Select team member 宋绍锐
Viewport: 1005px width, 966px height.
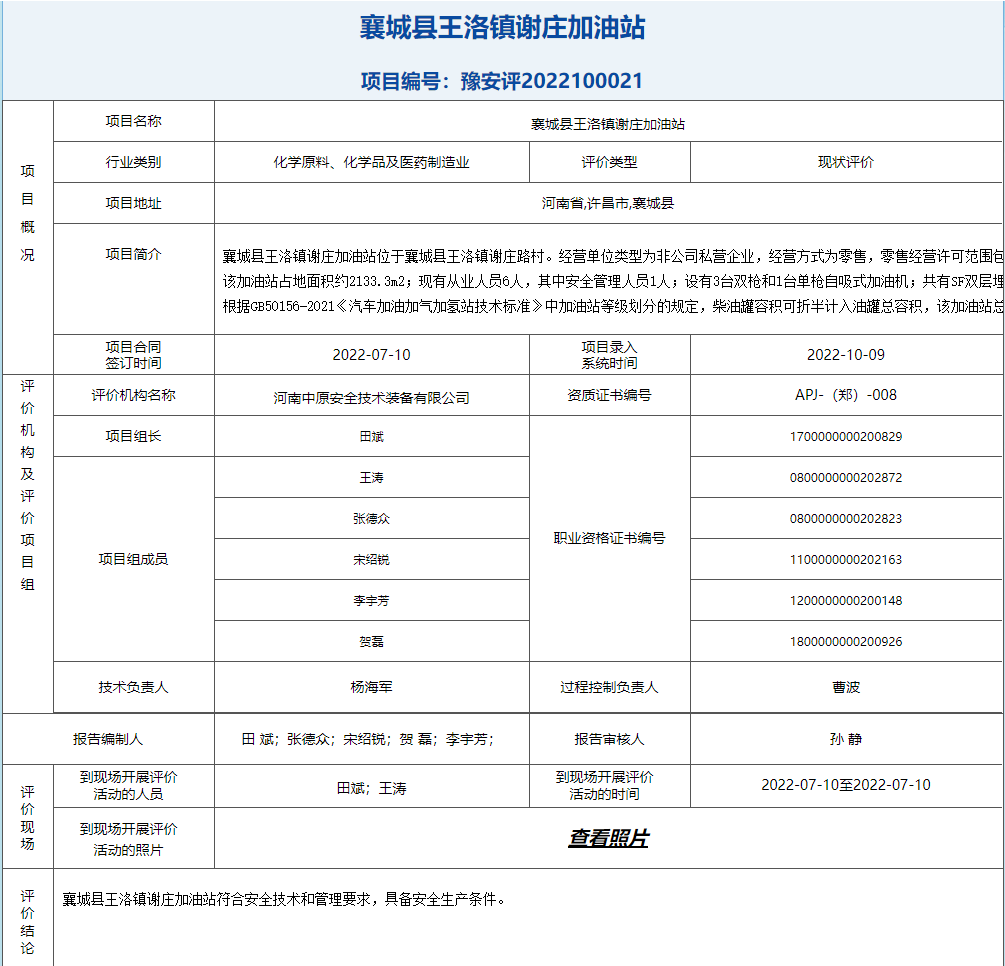point(372,560)
